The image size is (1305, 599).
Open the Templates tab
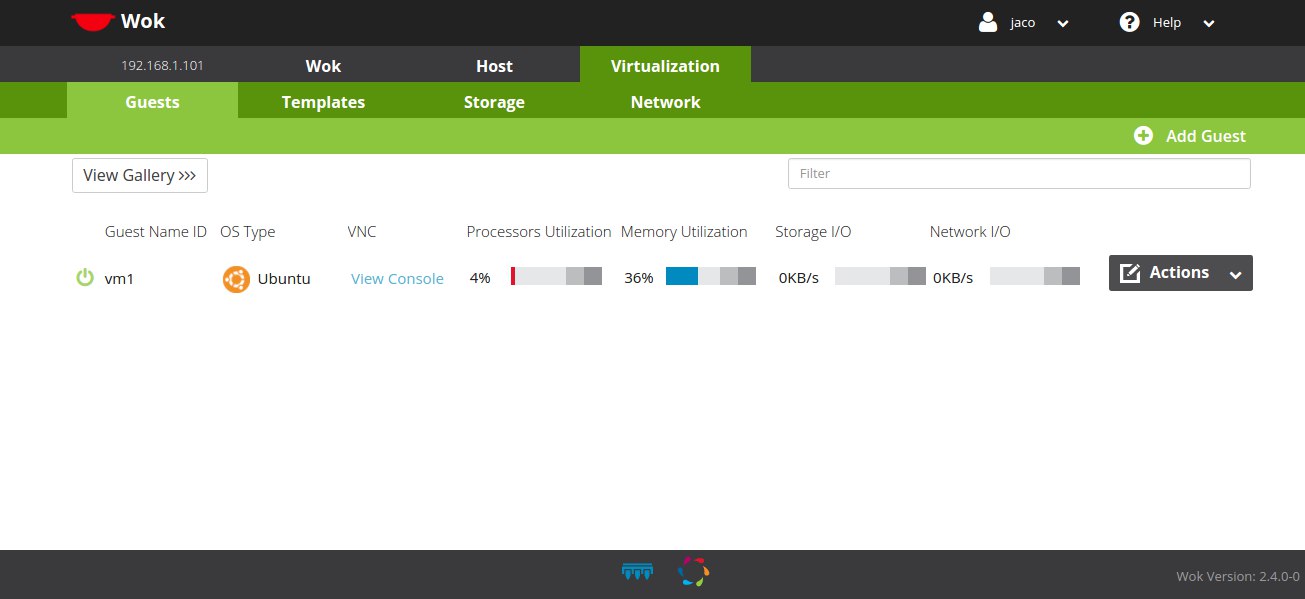[x=323, y=102]
